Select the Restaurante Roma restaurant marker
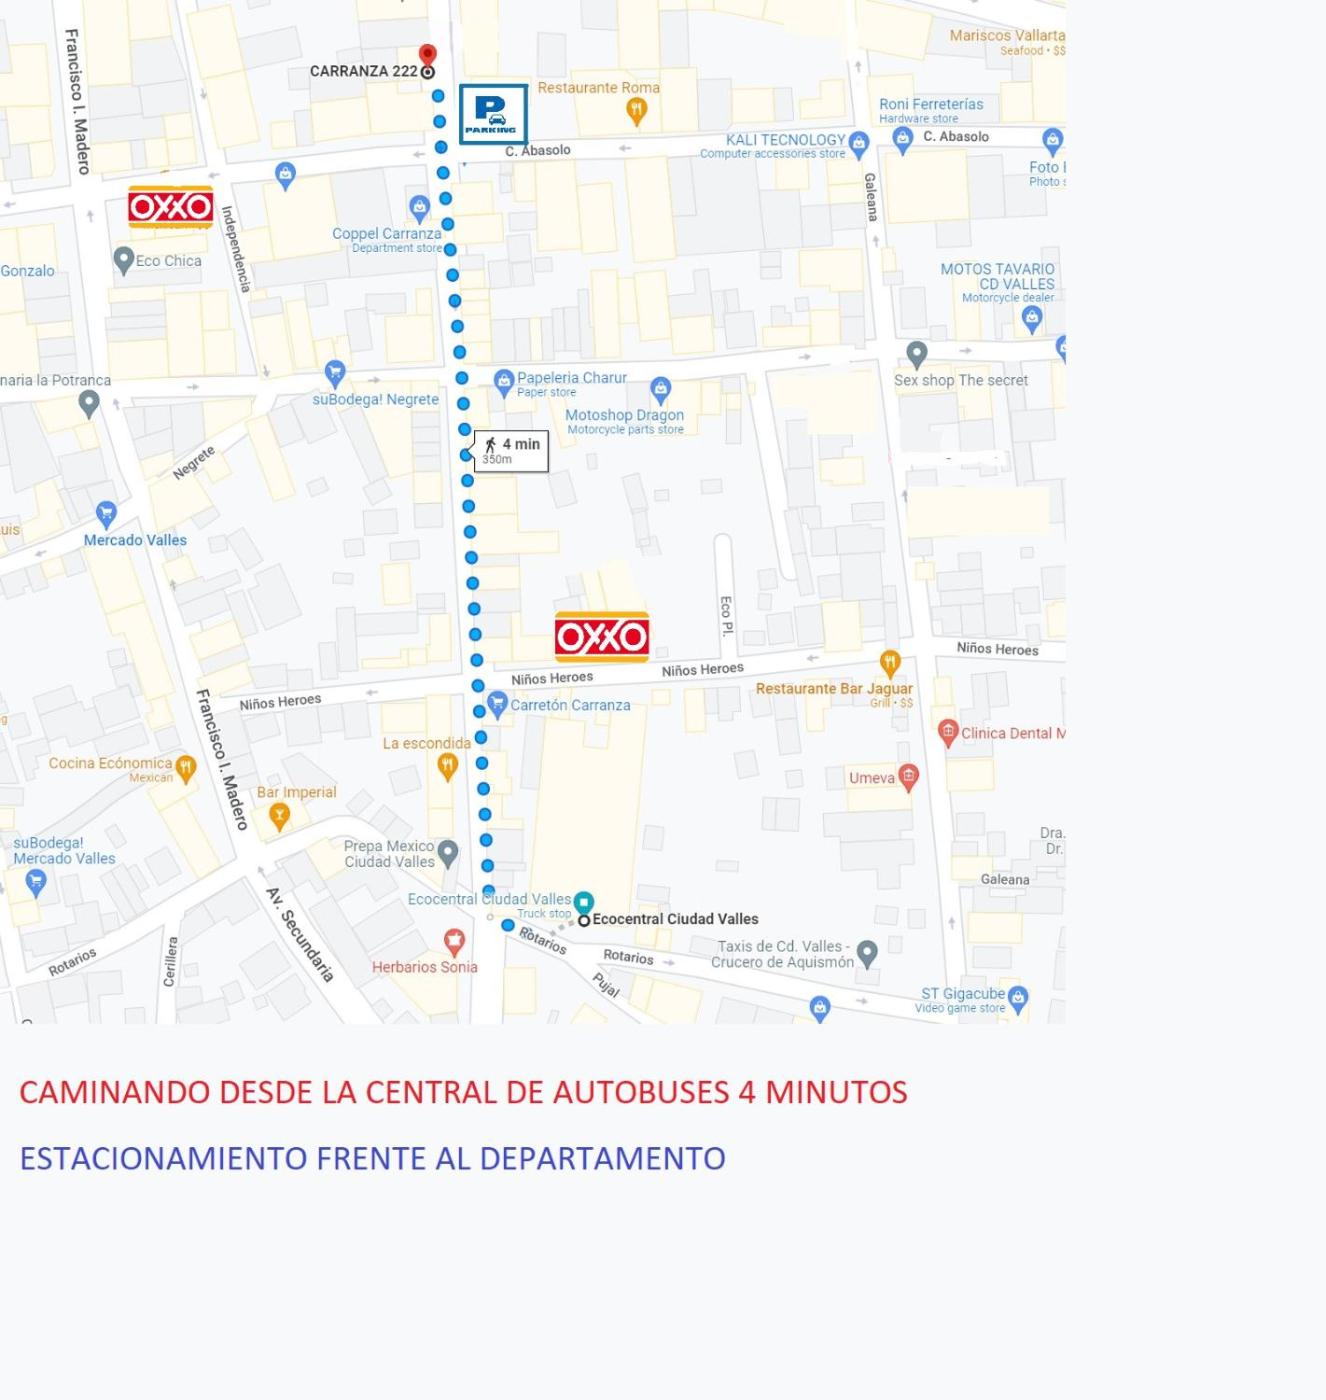 [x=636, y=111]
